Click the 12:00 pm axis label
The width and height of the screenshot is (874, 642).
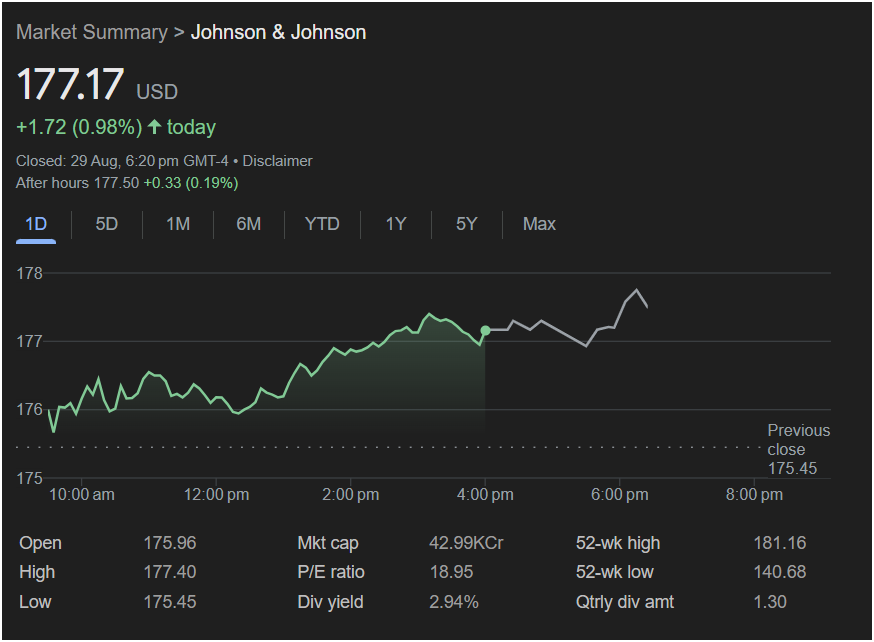coord(216,494)
